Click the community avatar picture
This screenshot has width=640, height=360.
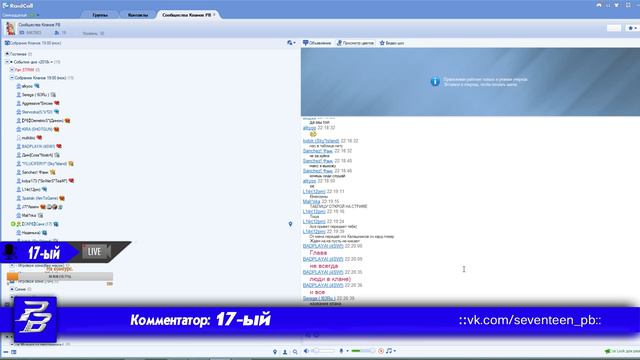pos(10,29)
